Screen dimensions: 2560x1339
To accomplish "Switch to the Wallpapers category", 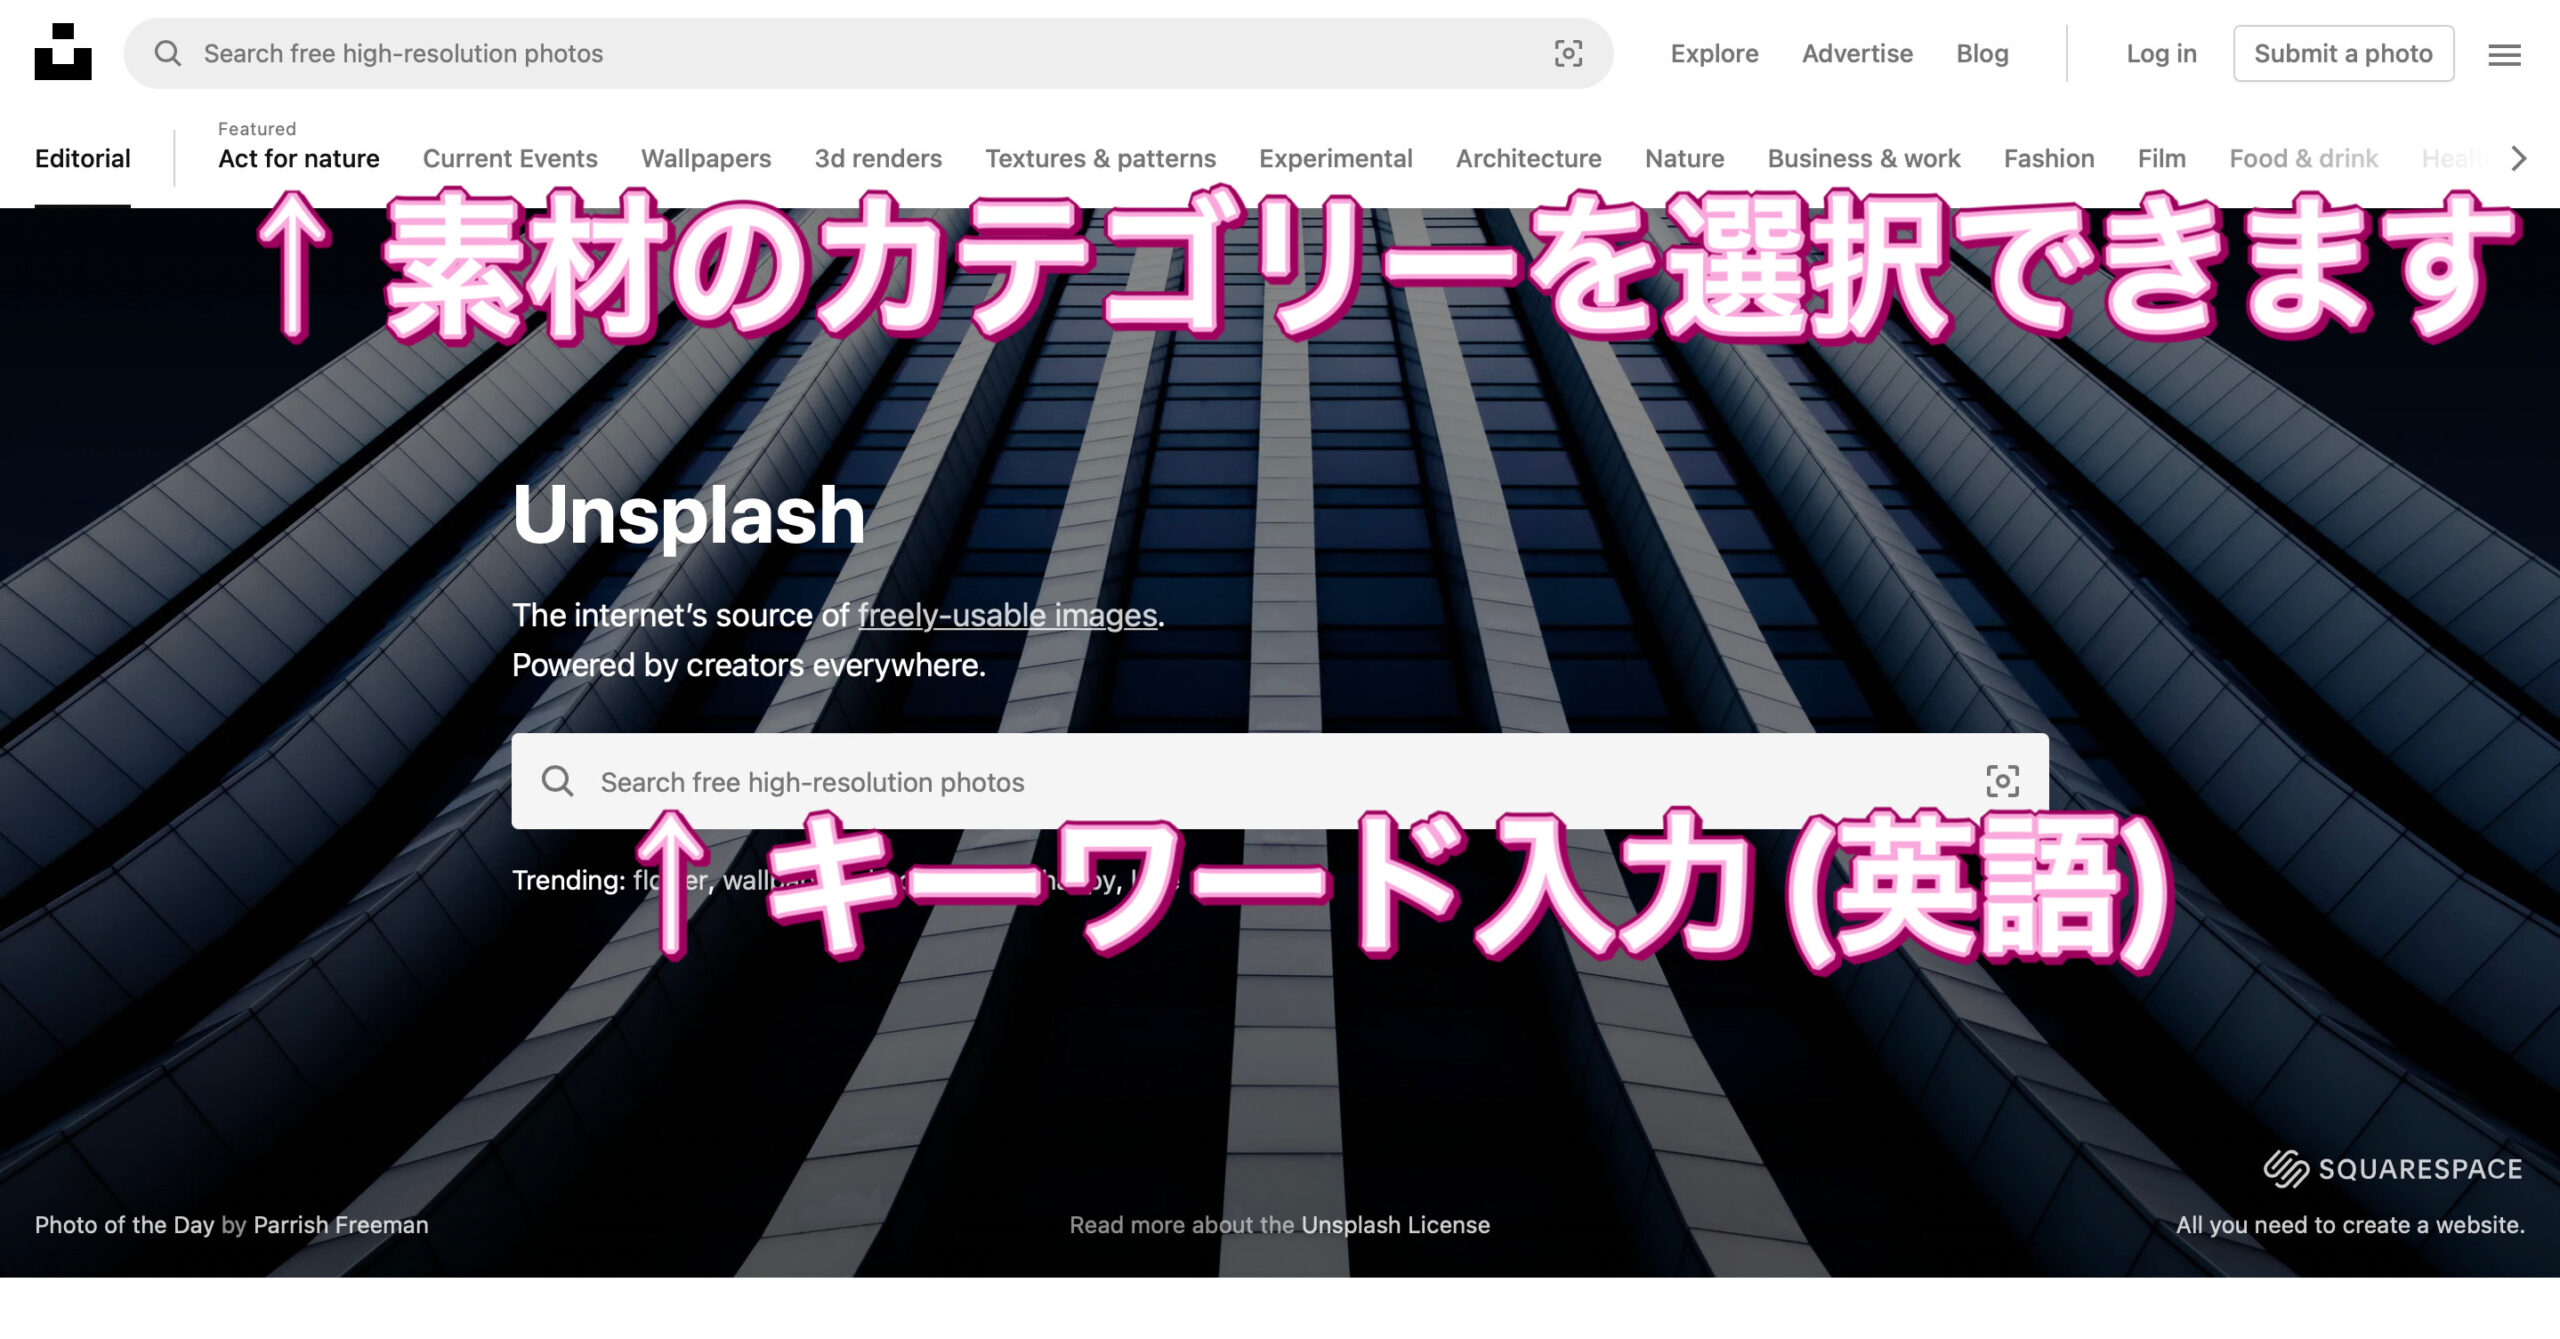I will pyautogui.click(x=705, y=158).
